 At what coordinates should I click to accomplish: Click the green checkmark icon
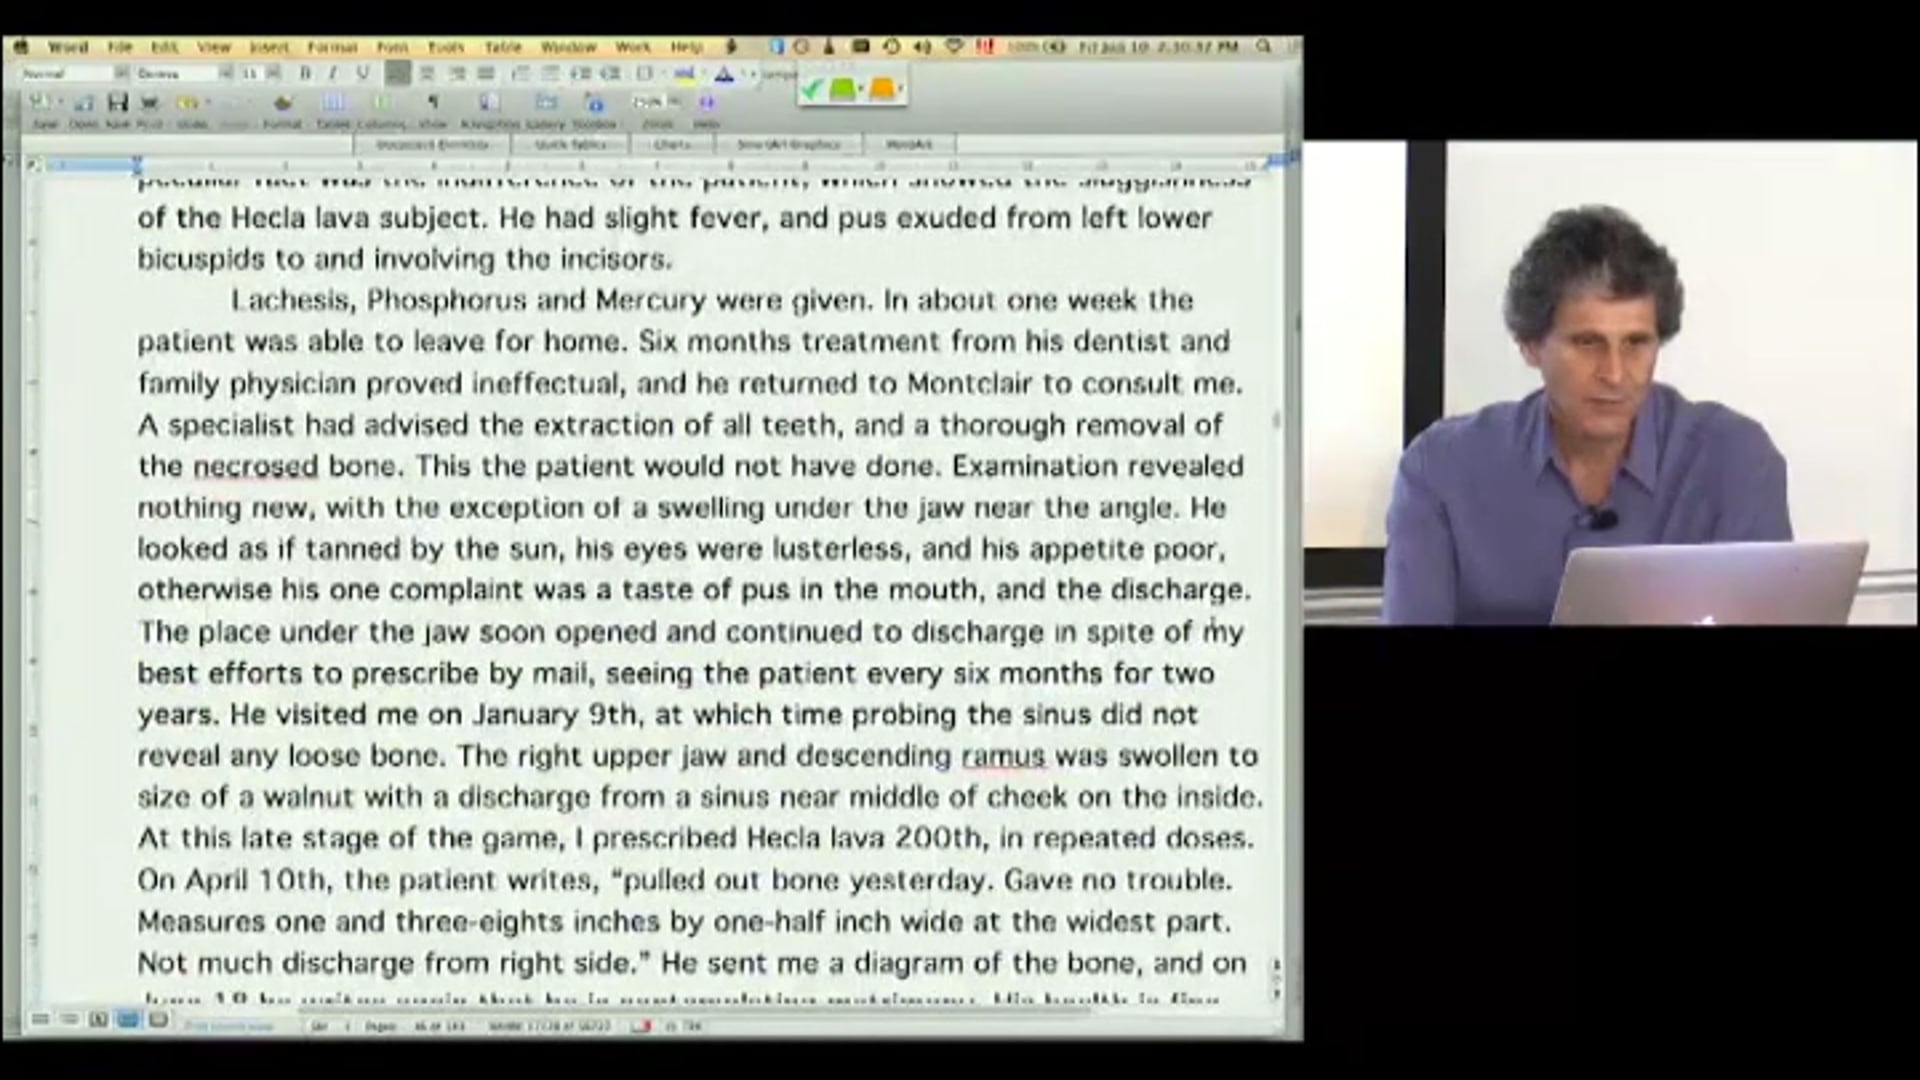pyautogui.click(x=811, y=90)
